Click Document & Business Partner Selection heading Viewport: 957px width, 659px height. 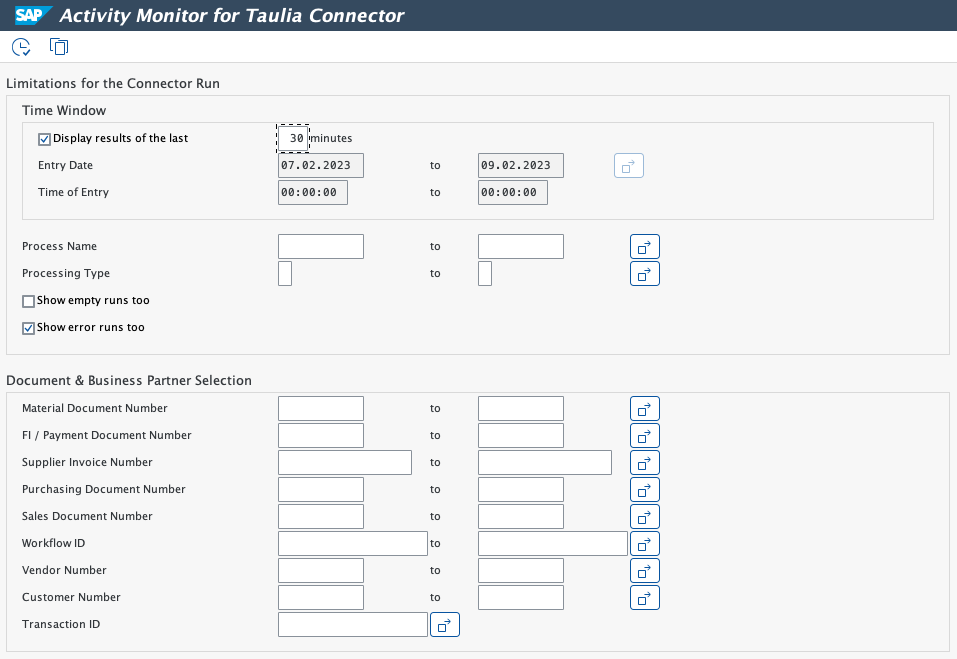coord(129,381)
